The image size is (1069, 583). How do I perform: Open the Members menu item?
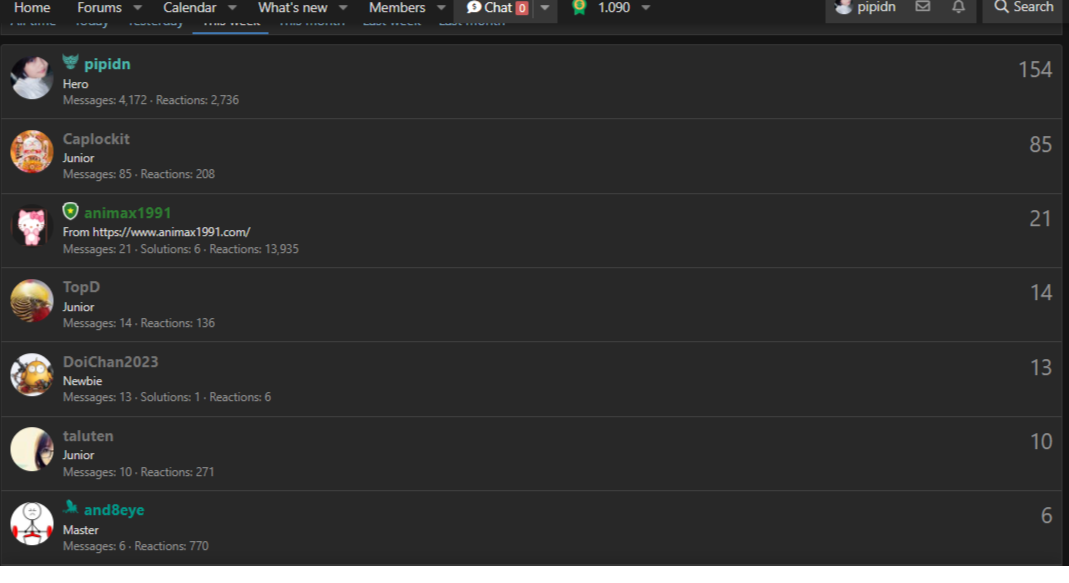(x=397, y=8)
